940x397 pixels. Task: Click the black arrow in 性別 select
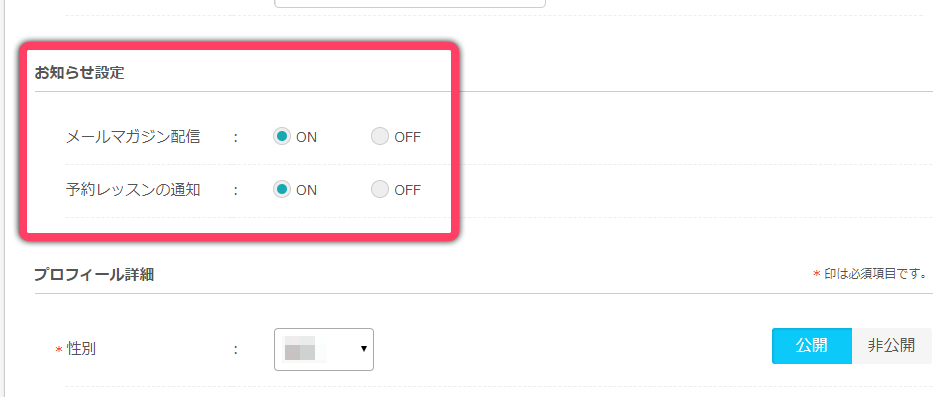click(363, 348)
